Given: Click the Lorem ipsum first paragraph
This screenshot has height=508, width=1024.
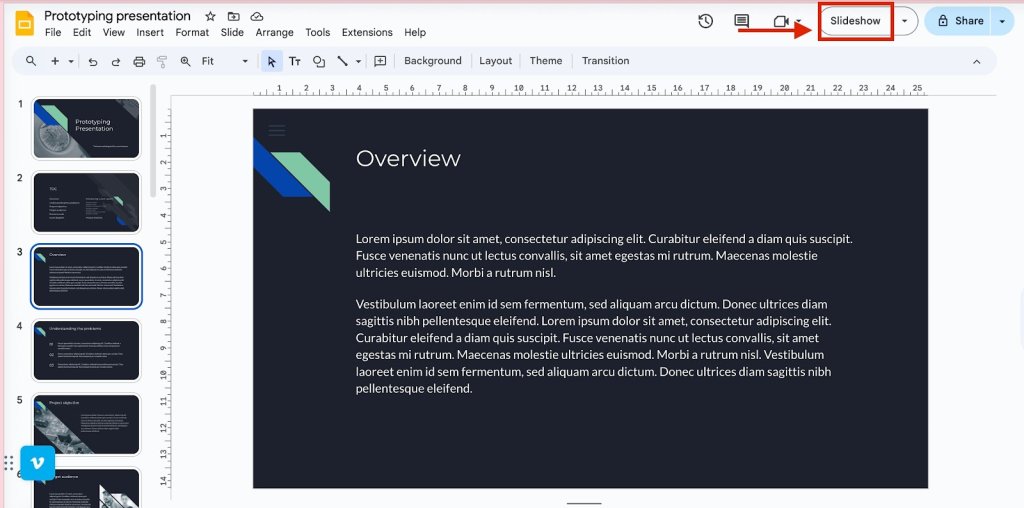Looking at the screenshot, I should coord(604,256).
